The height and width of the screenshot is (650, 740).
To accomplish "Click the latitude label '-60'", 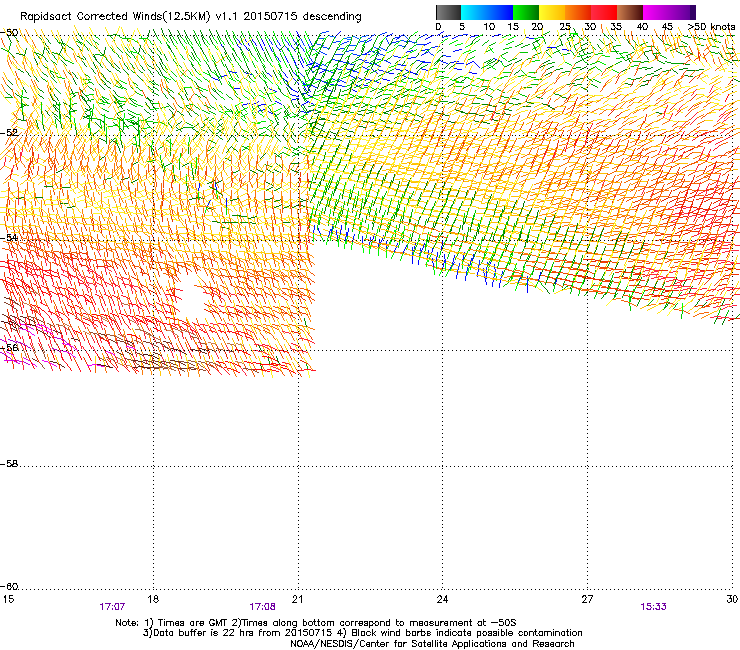I will coord(9,587).
